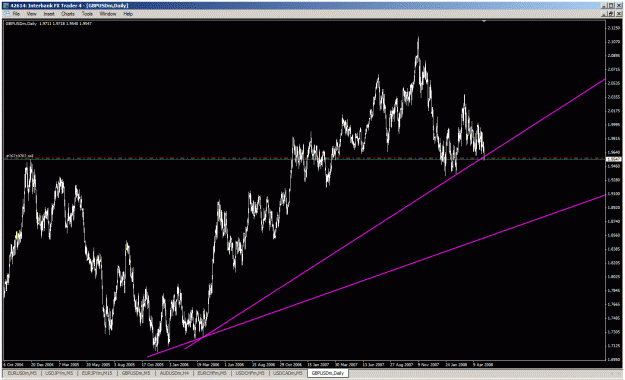Close the inner GBPUSDm,Daily chart window
The image size is (625, 380).
pyautogui.click(x=618, y=14)
